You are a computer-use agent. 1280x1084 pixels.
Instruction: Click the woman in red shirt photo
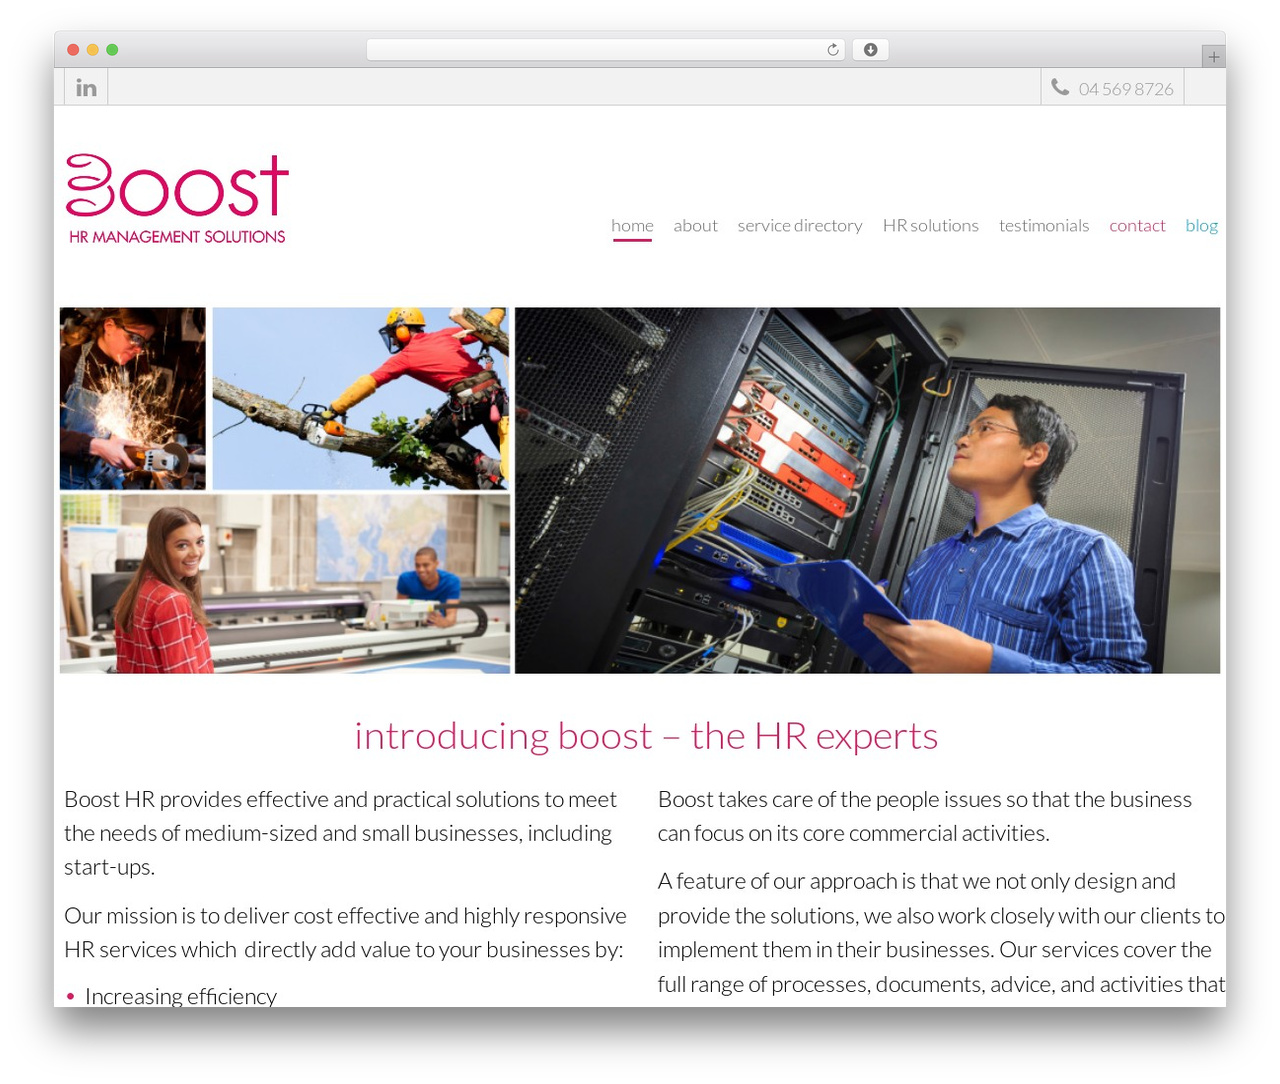tap(285, 583)
